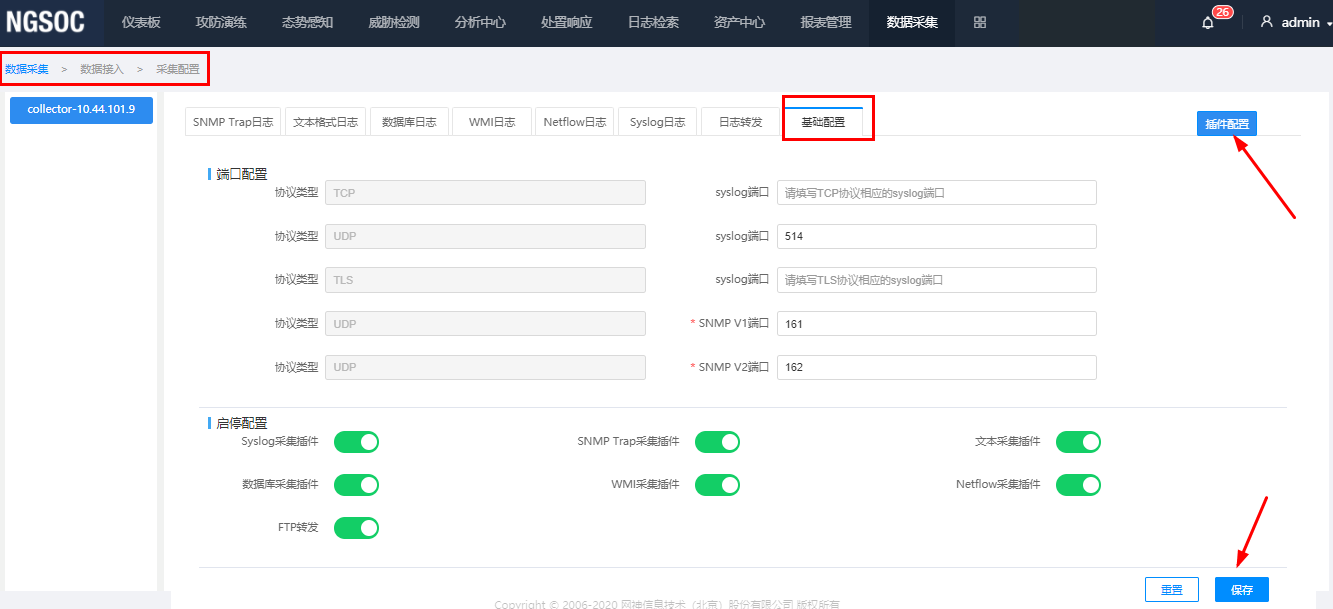Go to 资产中心 menu

(x=739, y=22)
